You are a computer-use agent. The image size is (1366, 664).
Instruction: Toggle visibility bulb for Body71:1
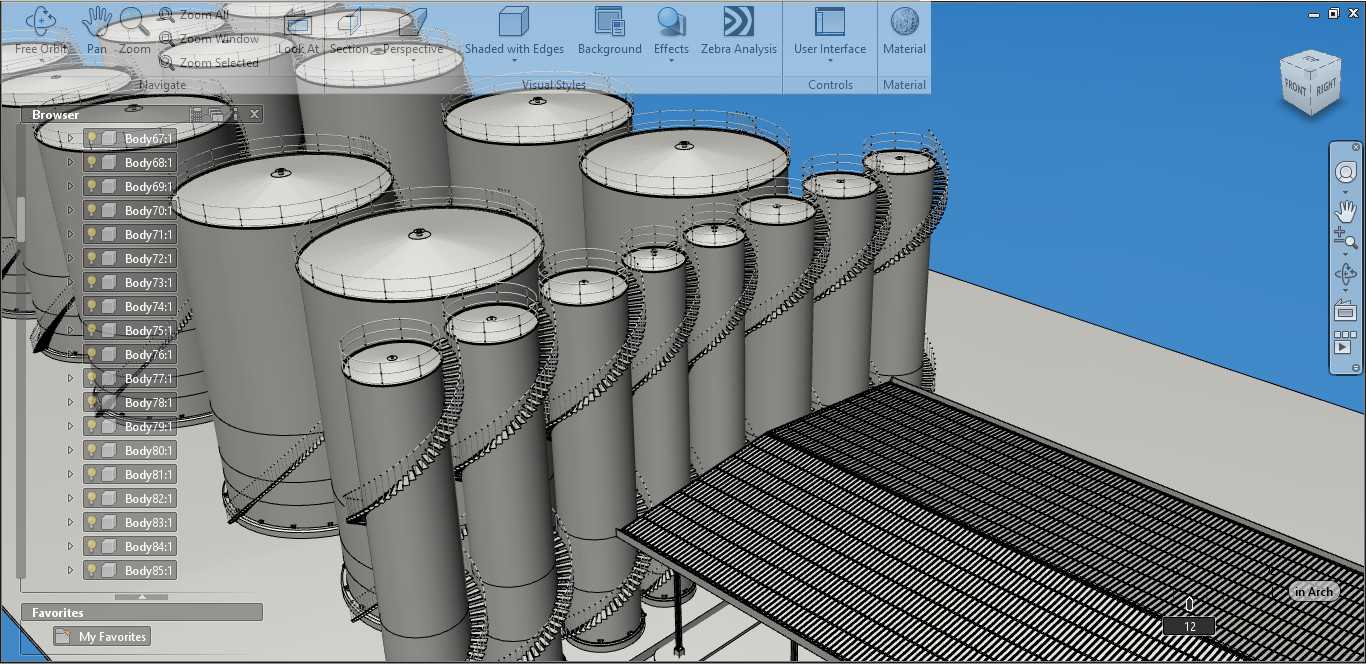coord(91,234)
